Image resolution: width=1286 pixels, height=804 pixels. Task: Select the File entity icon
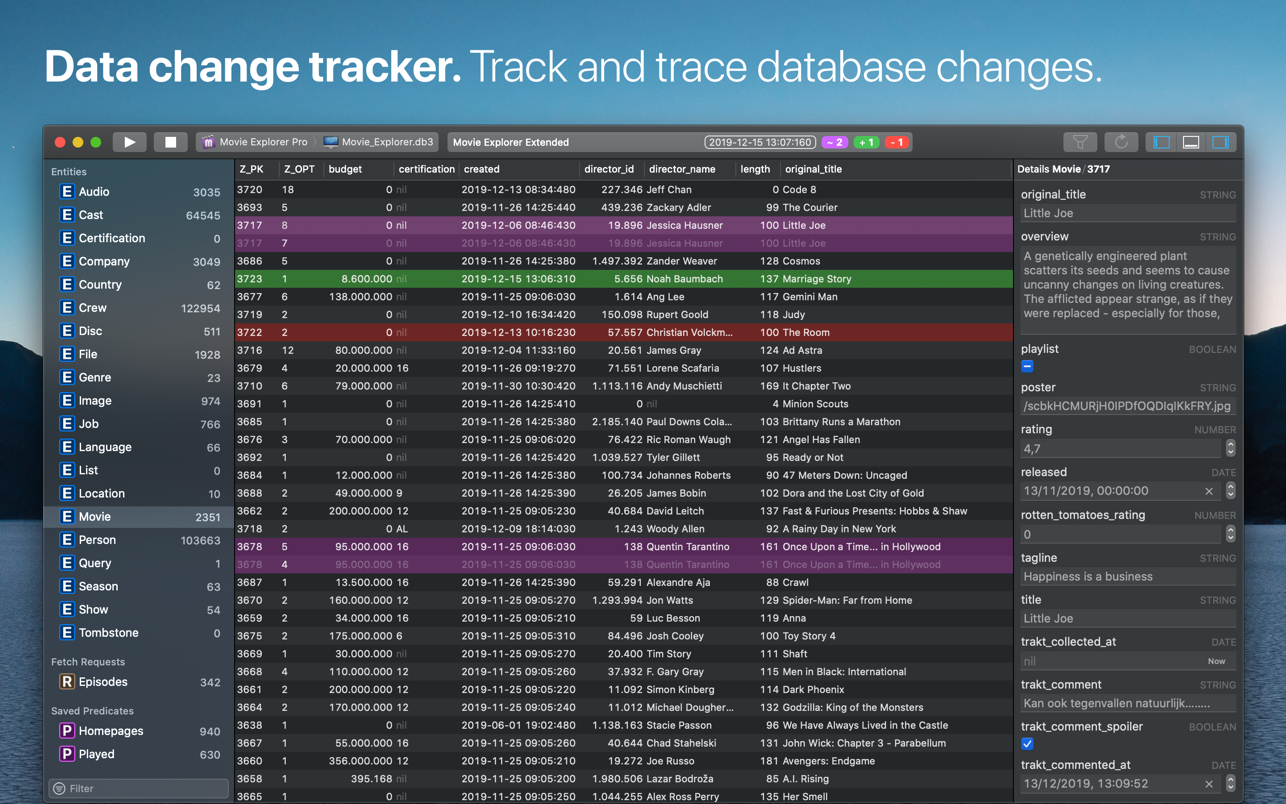(67, 354)
